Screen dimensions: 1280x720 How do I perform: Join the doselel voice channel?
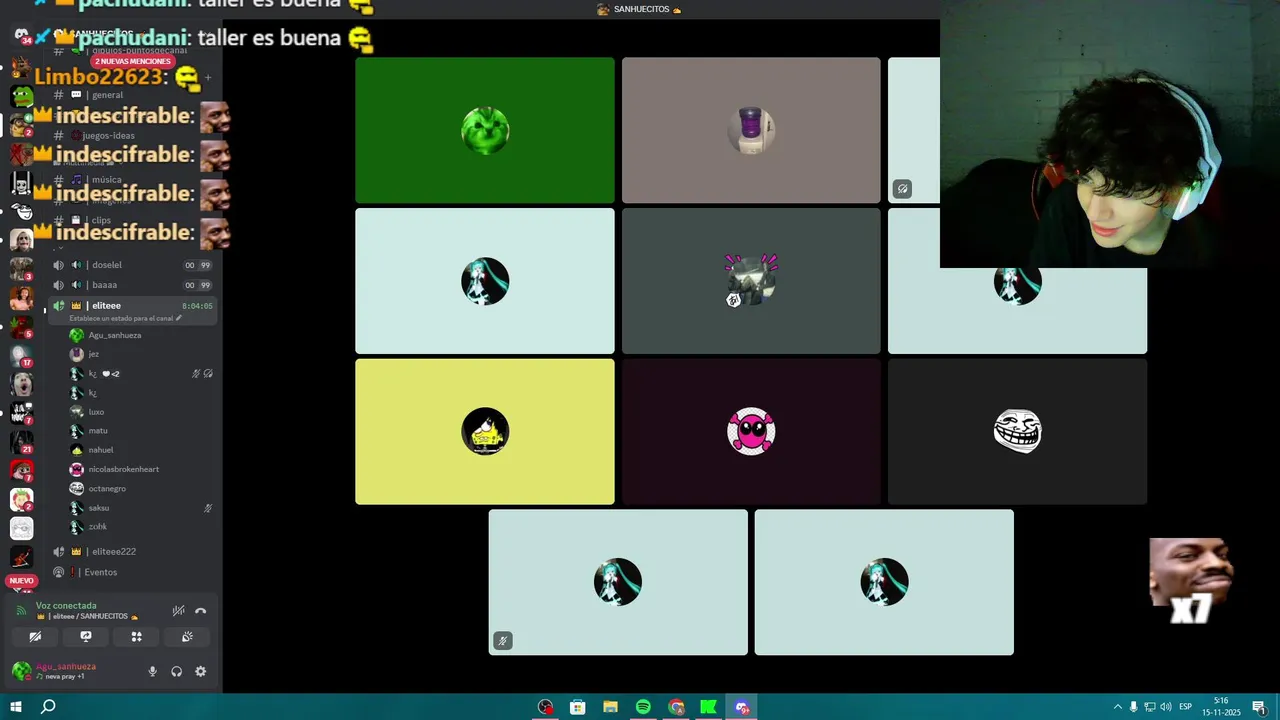(132, 265)
